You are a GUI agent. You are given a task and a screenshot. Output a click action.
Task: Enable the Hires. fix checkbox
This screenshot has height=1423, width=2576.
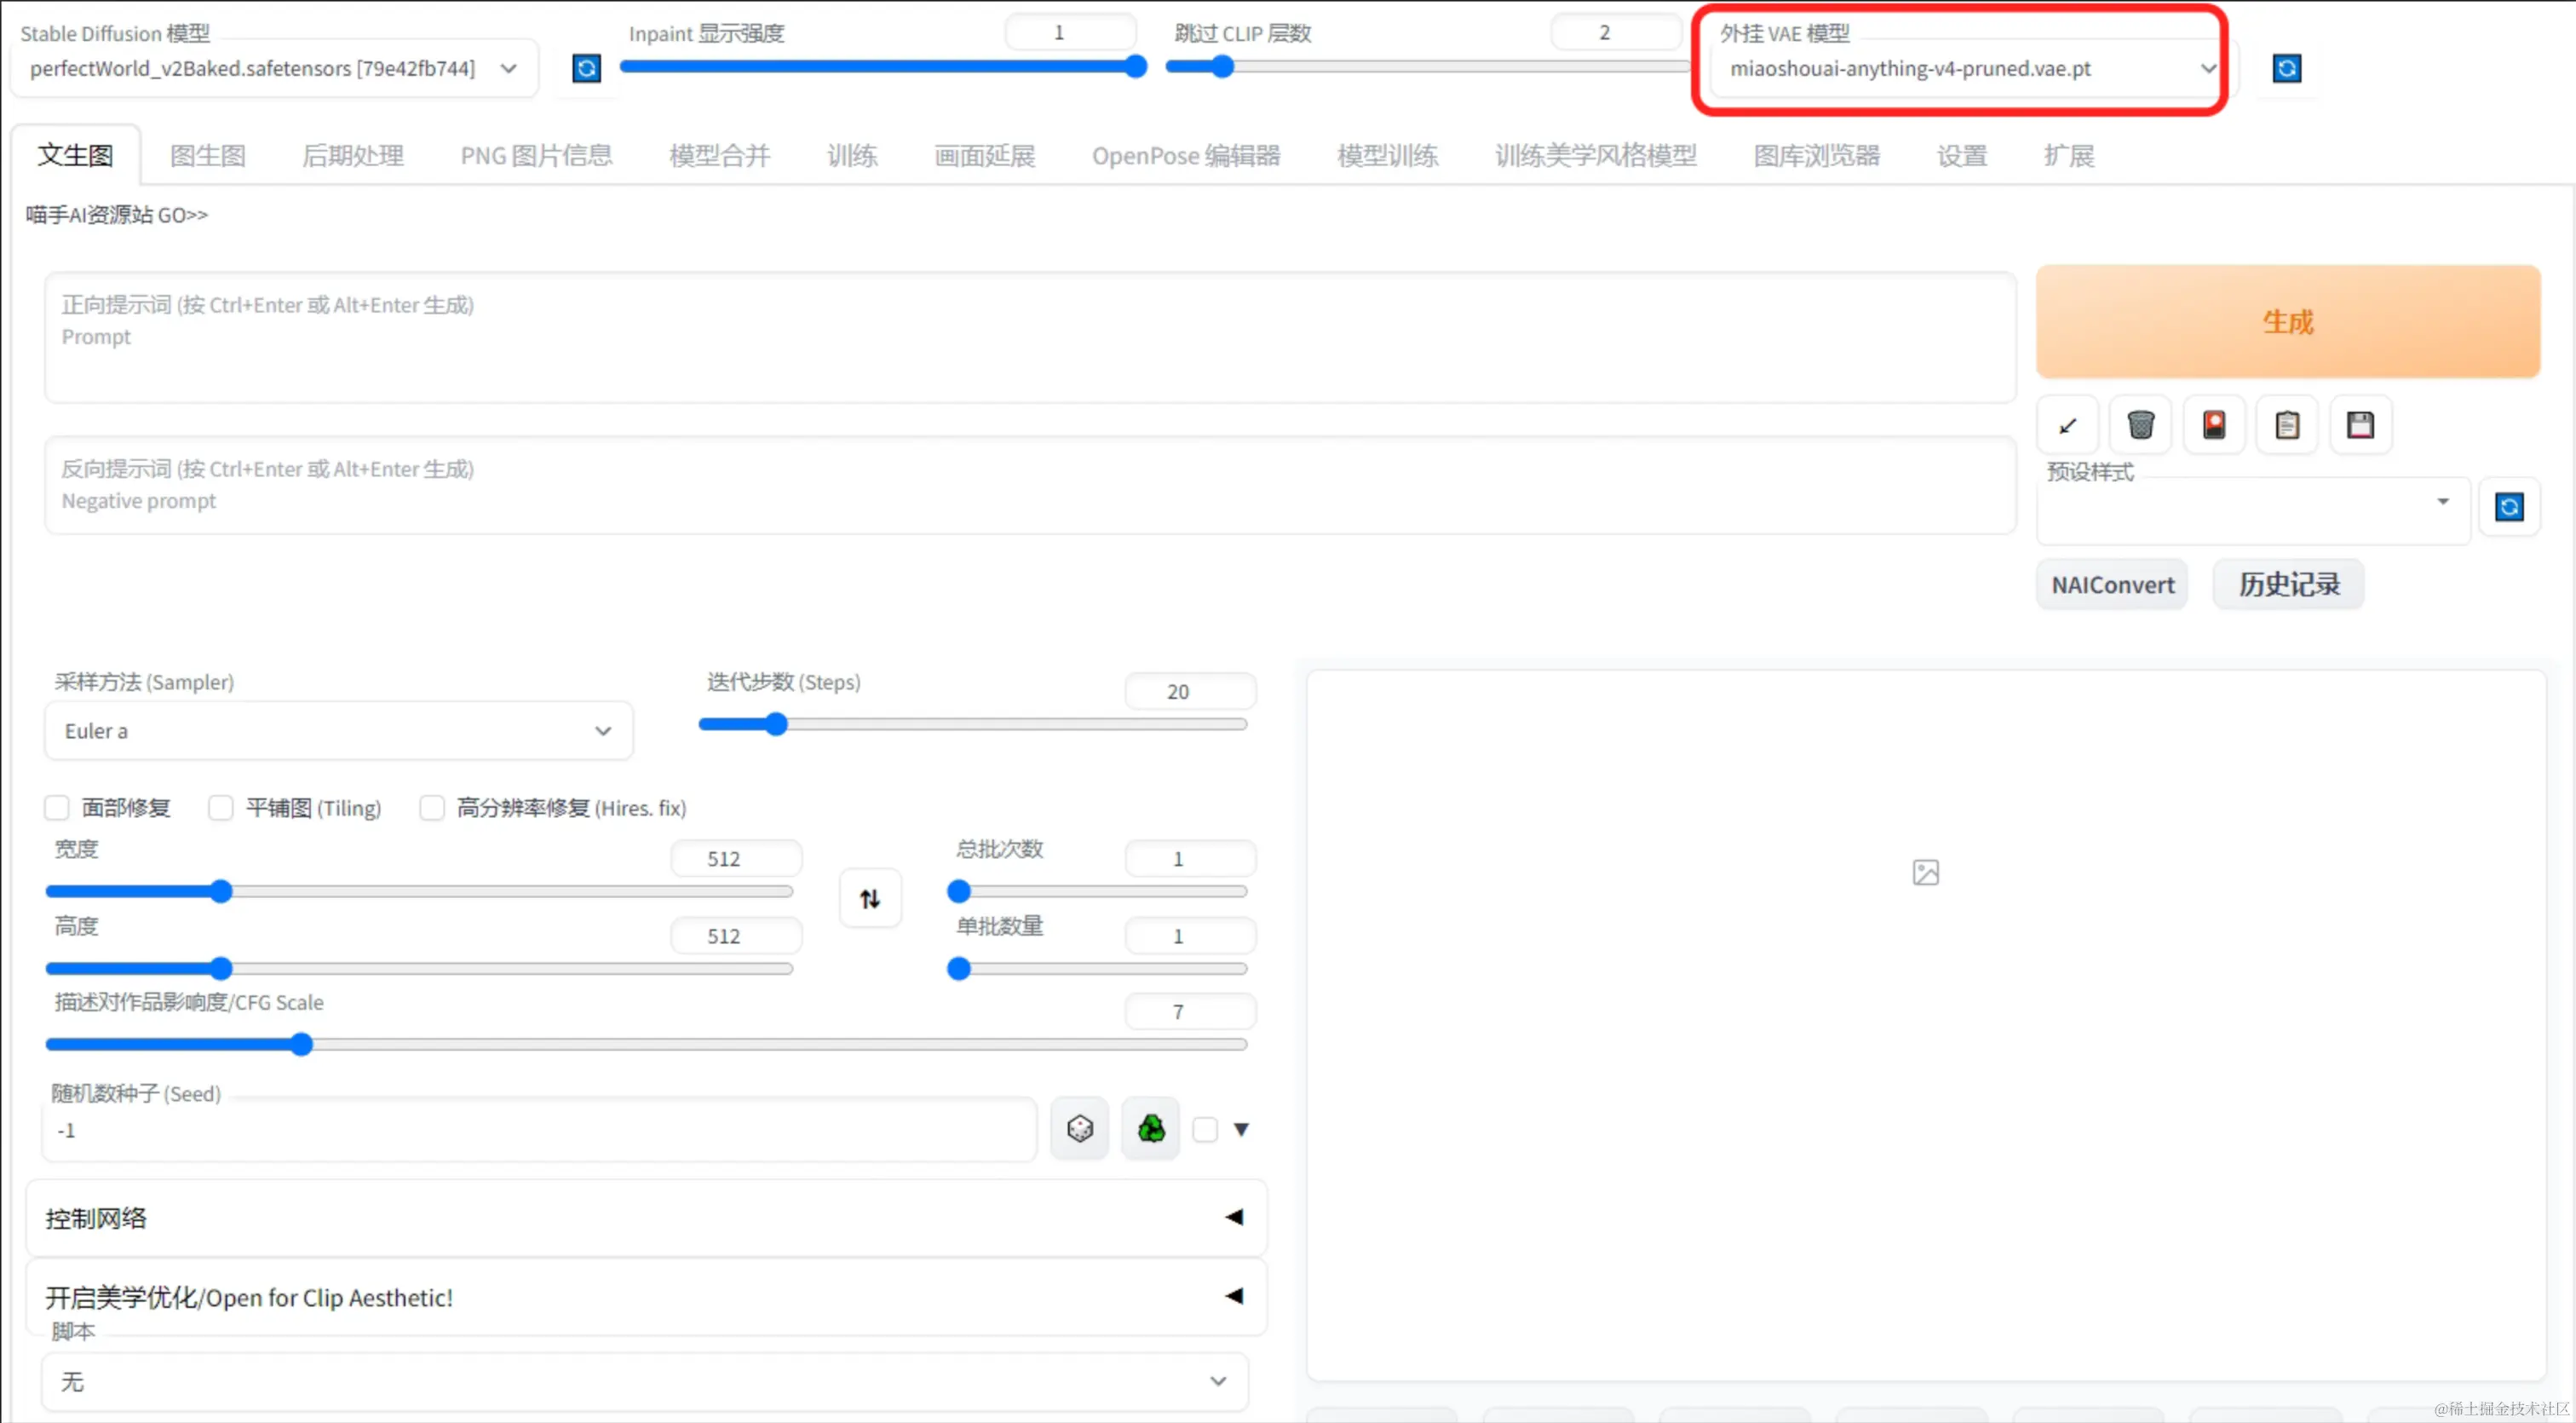[x=432, y=807]
